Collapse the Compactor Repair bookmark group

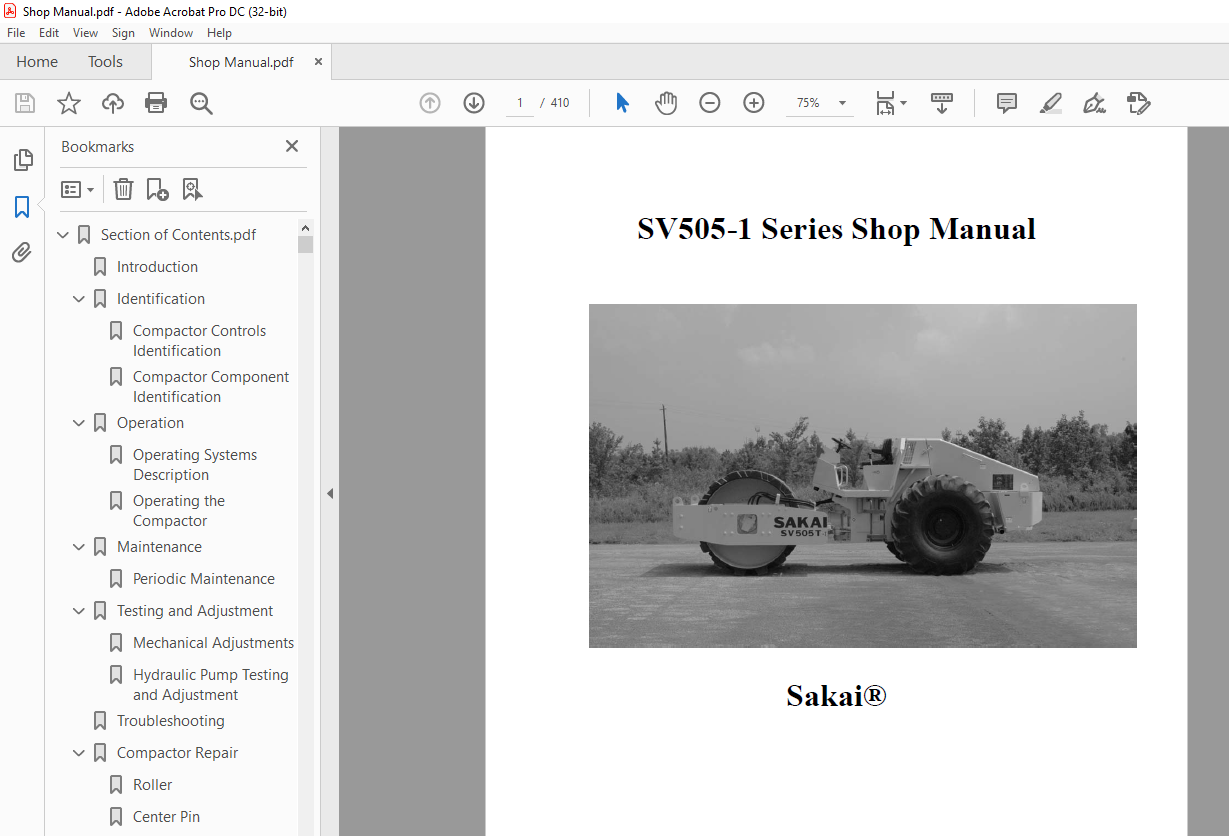coord(79,753)
